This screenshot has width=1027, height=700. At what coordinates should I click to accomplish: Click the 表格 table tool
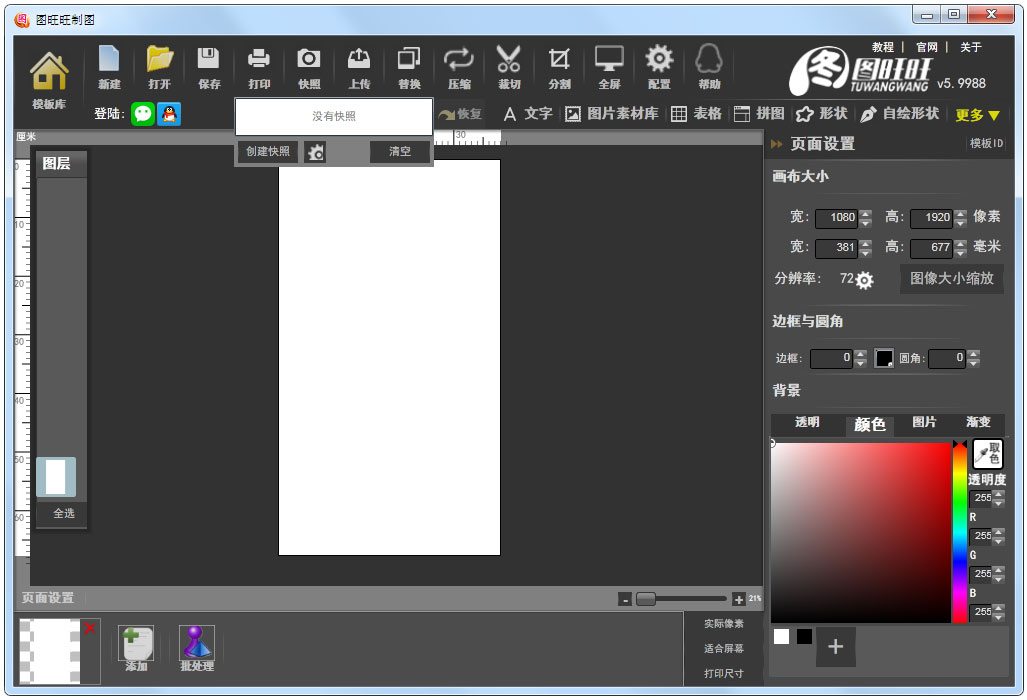(696, 114)
